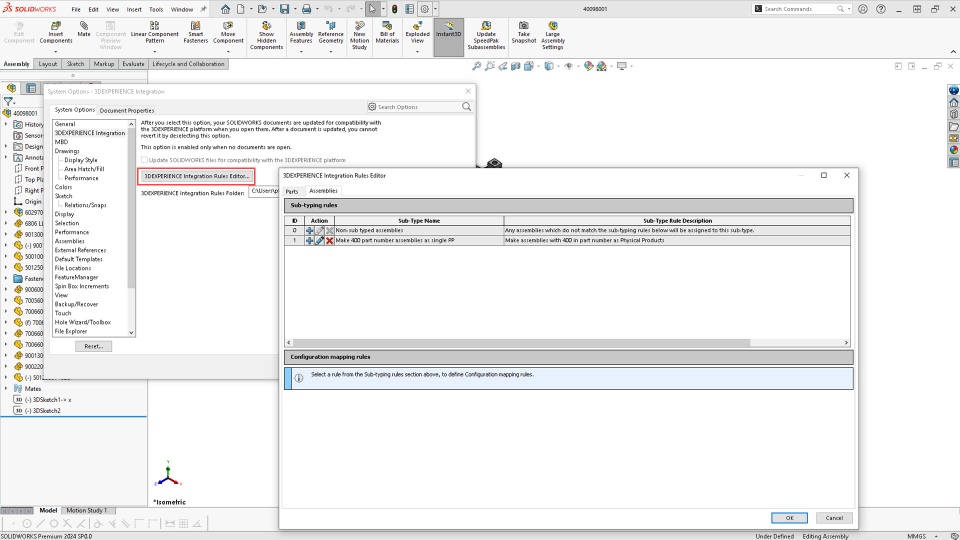The image size is (960, 540).
Task: Click the Rules Folder path field
Action: 264,192
